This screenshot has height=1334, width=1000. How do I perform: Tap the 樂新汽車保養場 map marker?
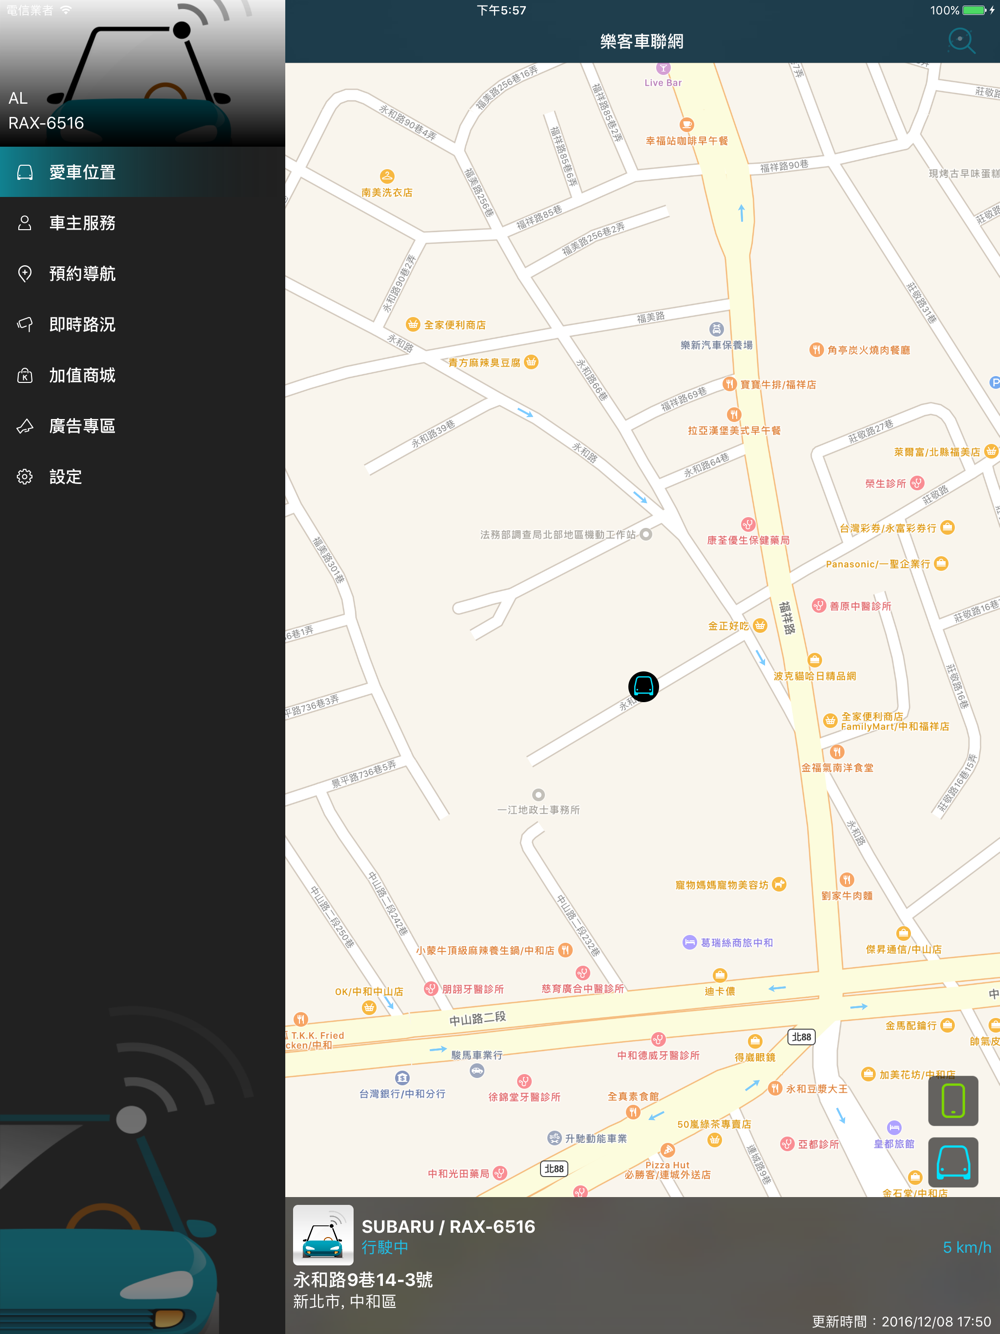(716, 329)
